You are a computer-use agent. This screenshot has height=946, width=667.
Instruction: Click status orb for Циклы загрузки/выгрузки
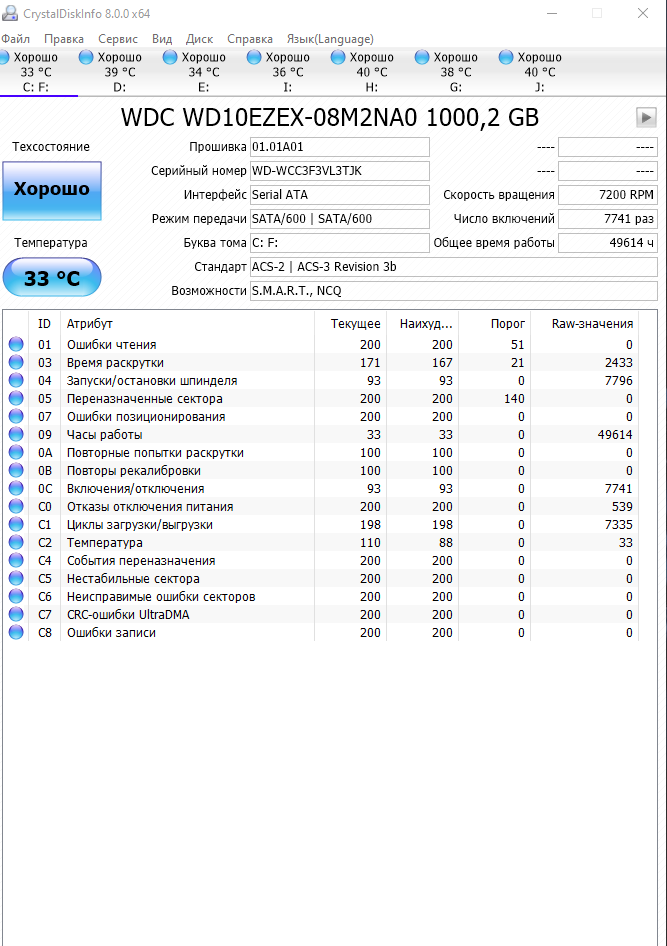pyautogui.click(x=16, y=524)
